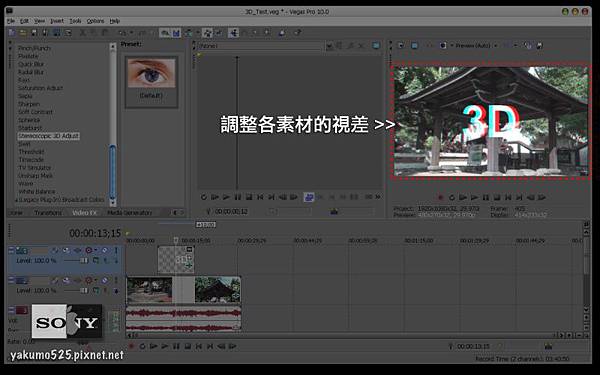Image resolution: width=600 pixels, height=375 pixels.
Task: Click Copy Snapshot icon in preview toolbar
Action: click(528, 46)
